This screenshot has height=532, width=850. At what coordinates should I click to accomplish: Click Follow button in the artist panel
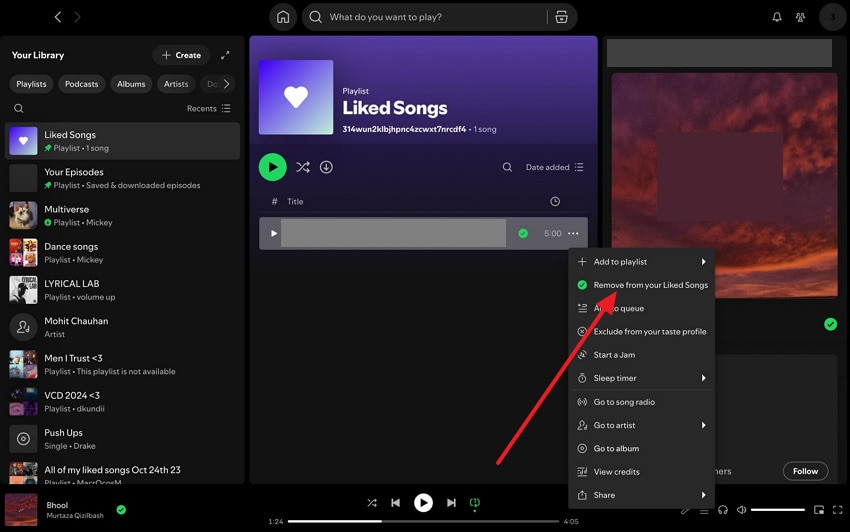click(x=806, y=471)
